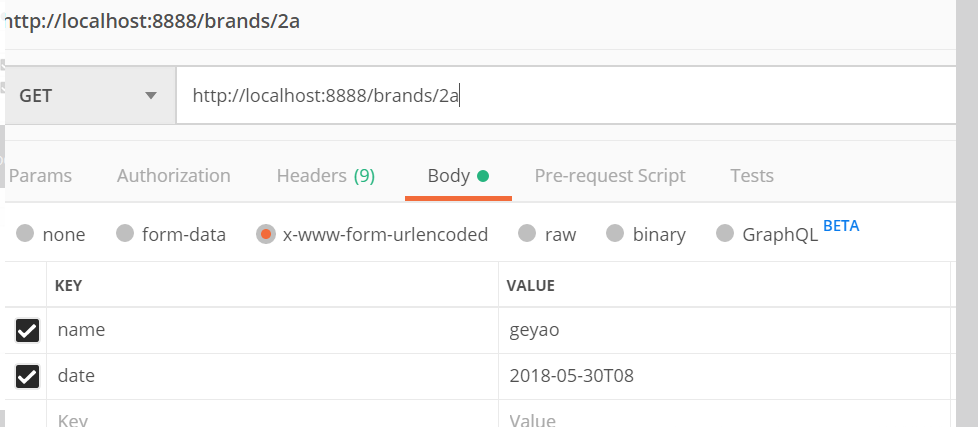Go to the Tests tab

click(752, 176)
